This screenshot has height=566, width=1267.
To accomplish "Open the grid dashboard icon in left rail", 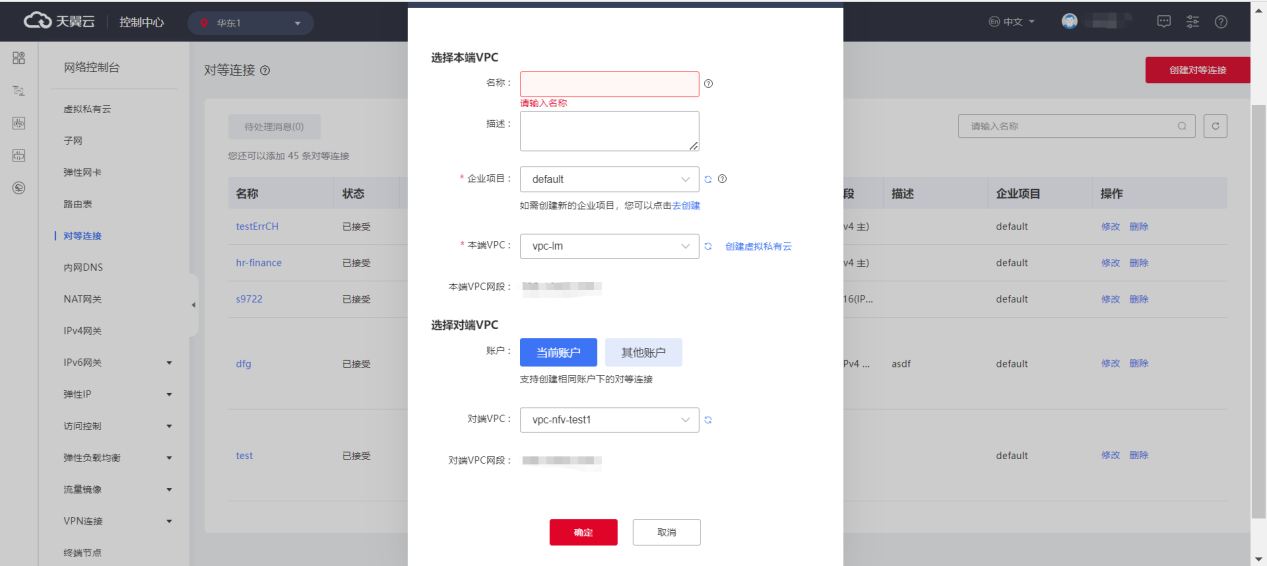I will point(18,58).
